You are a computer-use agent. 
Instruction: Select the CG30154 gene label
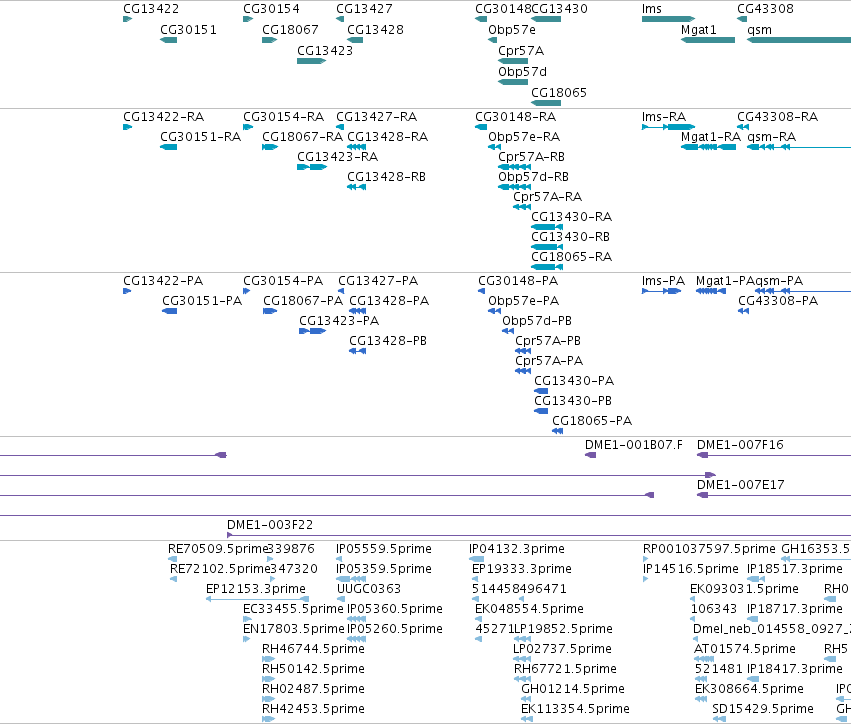click(271, 9)
